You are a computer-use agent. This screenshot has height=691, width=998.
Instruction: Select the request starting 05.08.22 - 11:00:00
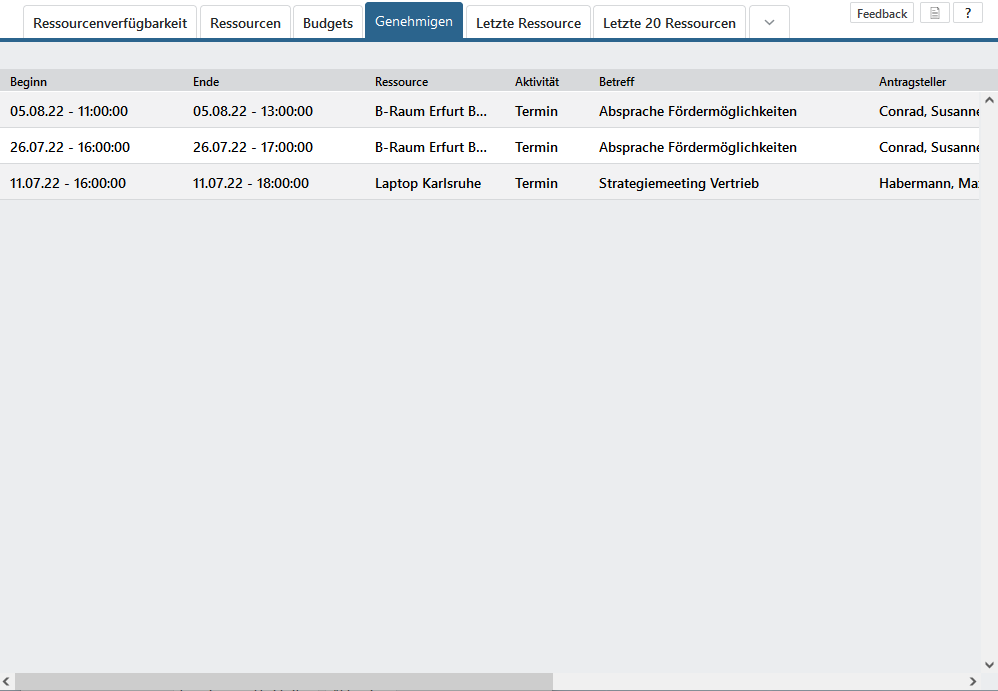[x=69, y=111]
